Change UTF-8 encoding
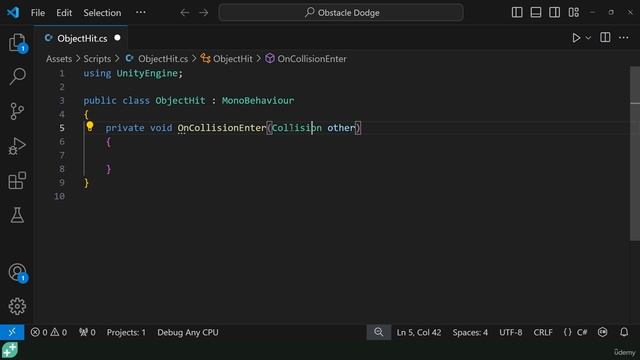The image size is (640, 360). coord(511,332)
